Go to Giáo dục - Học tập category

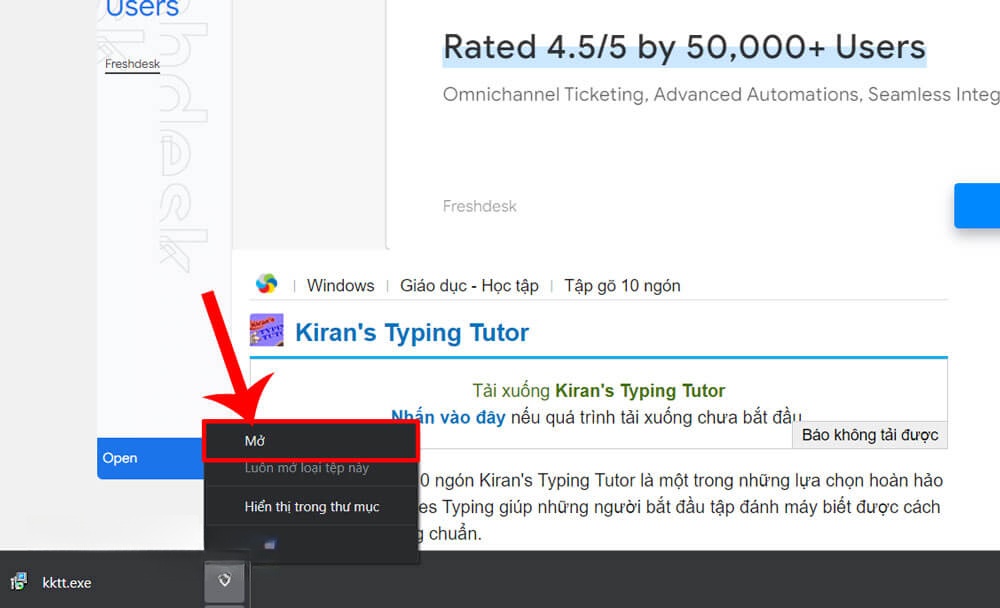[469, 285]
